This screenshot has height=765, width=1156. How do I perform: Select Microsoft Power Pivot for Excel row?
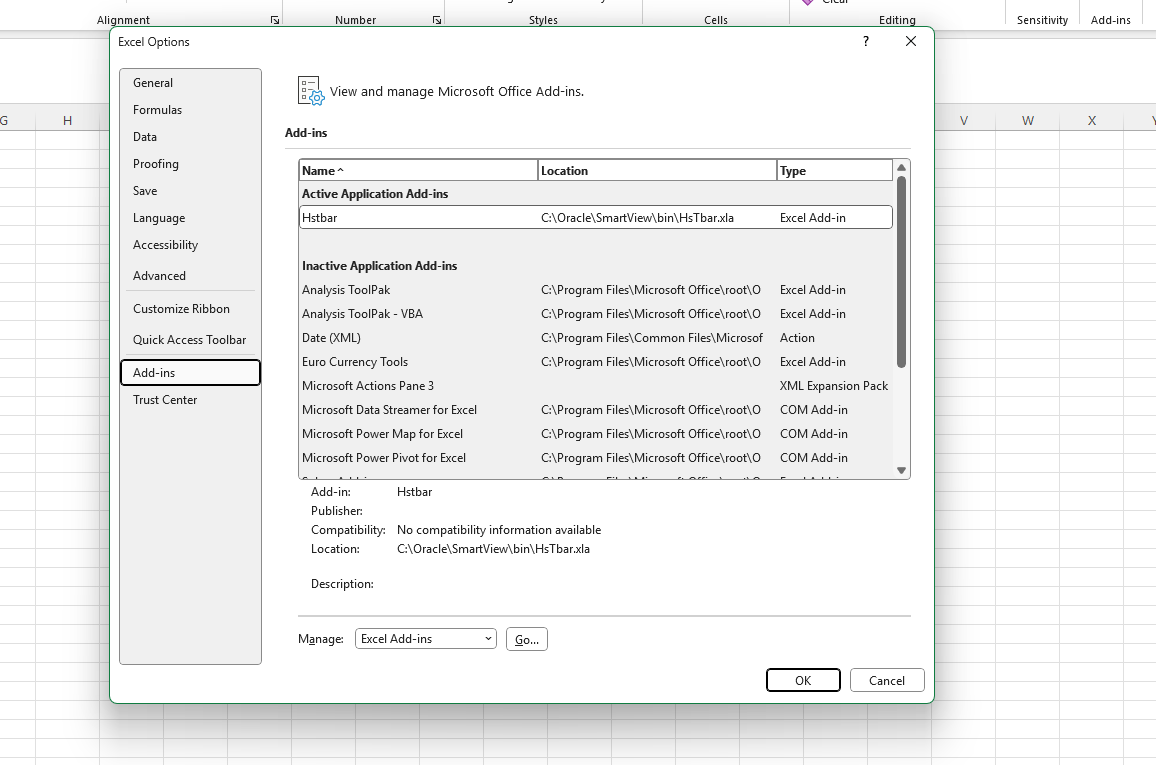[x=596, y=458]
